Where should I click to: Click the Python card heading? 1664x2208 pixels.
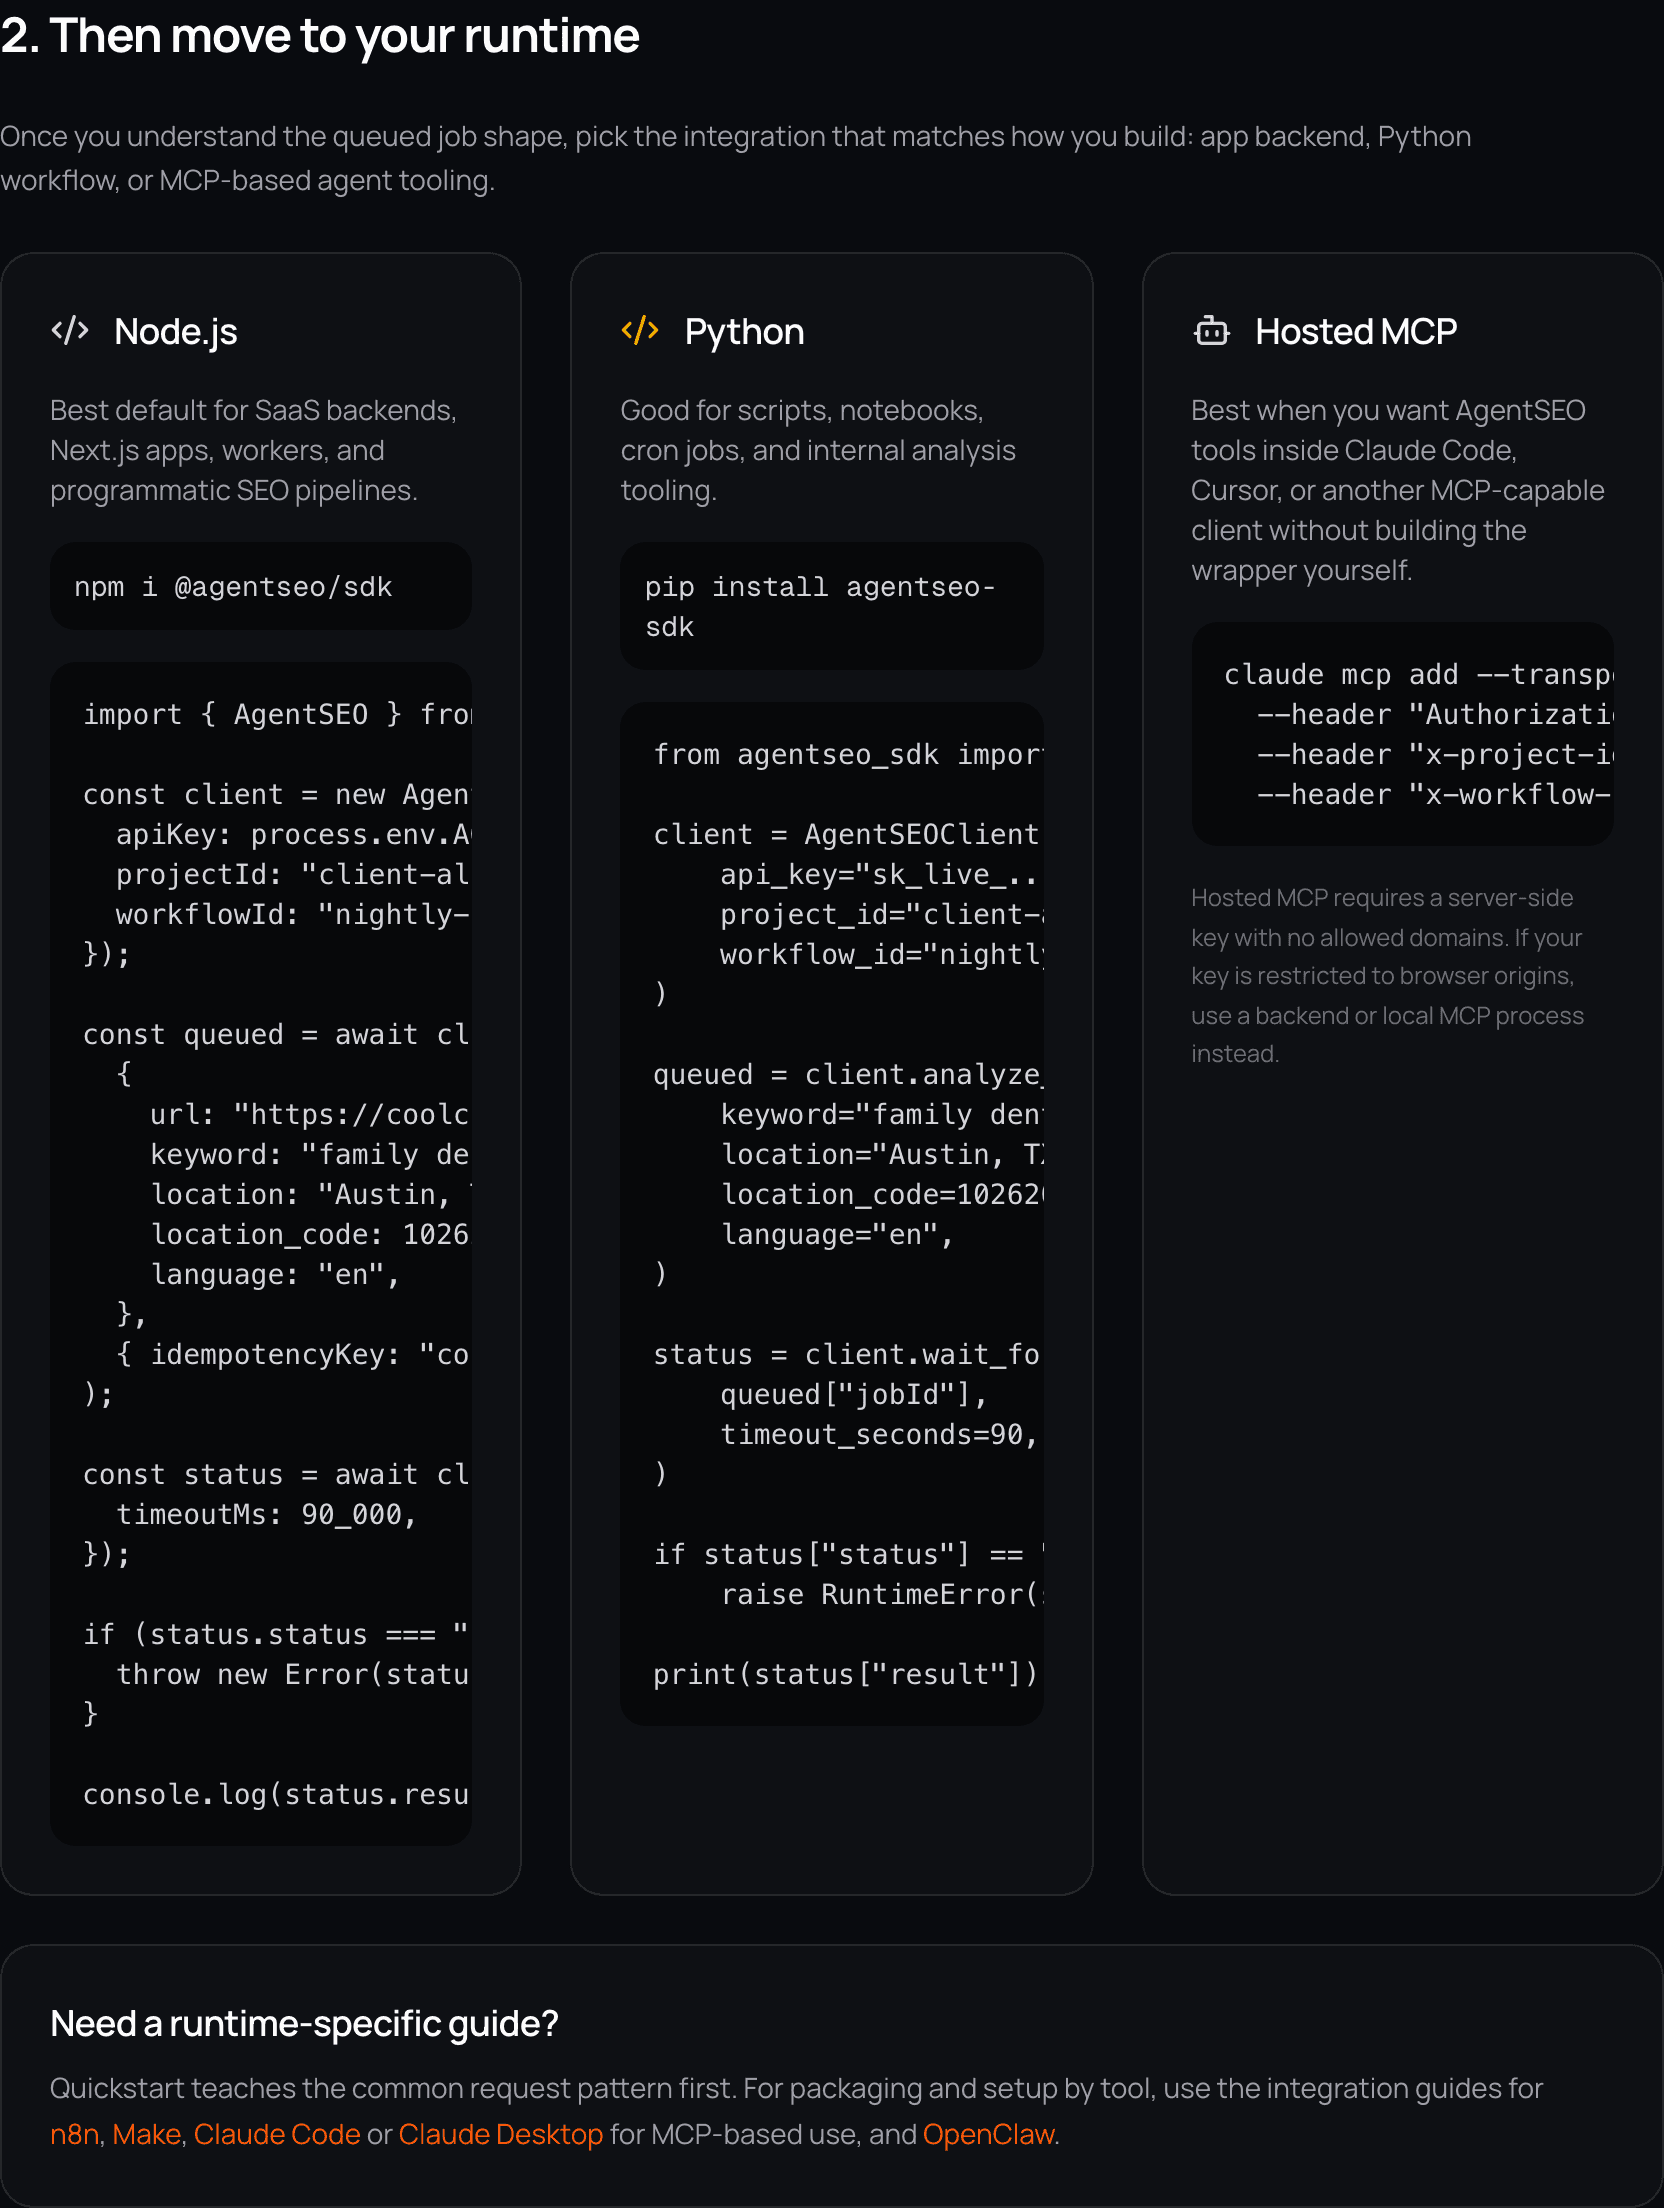tap(744, 331)
